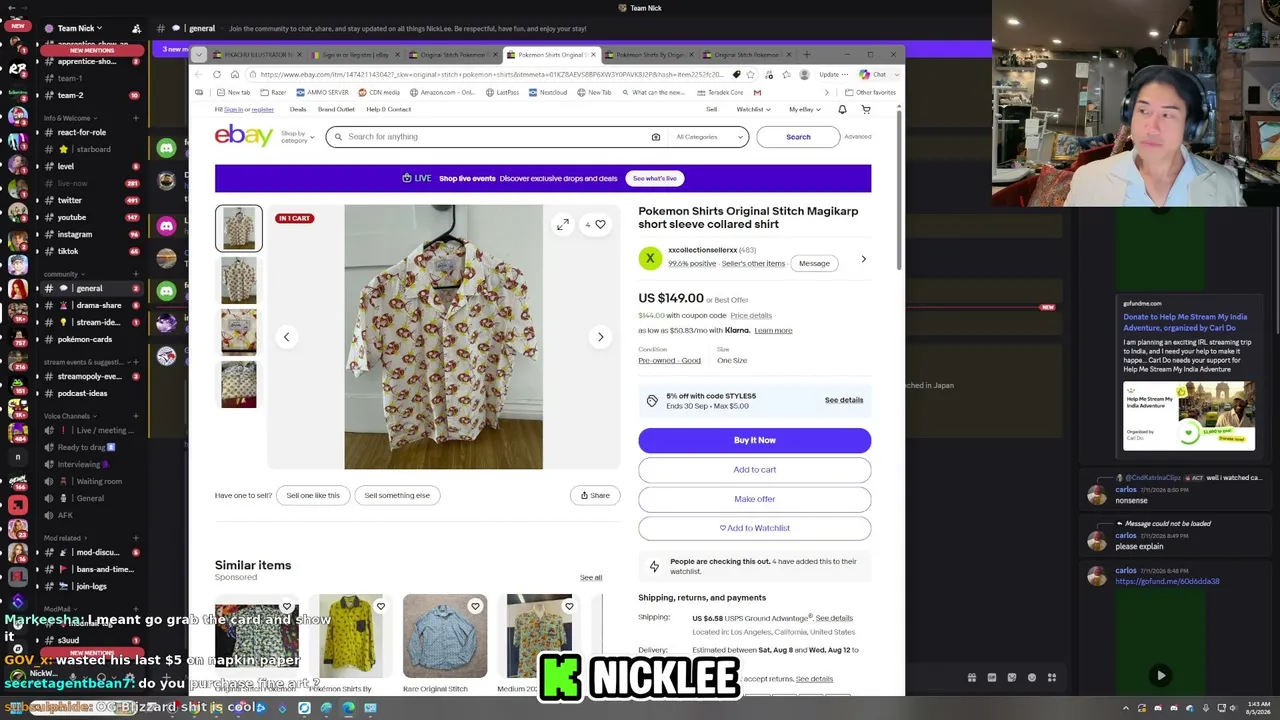Message the seller
This screenshot has width=1280, height=720.
pos(814,263)
